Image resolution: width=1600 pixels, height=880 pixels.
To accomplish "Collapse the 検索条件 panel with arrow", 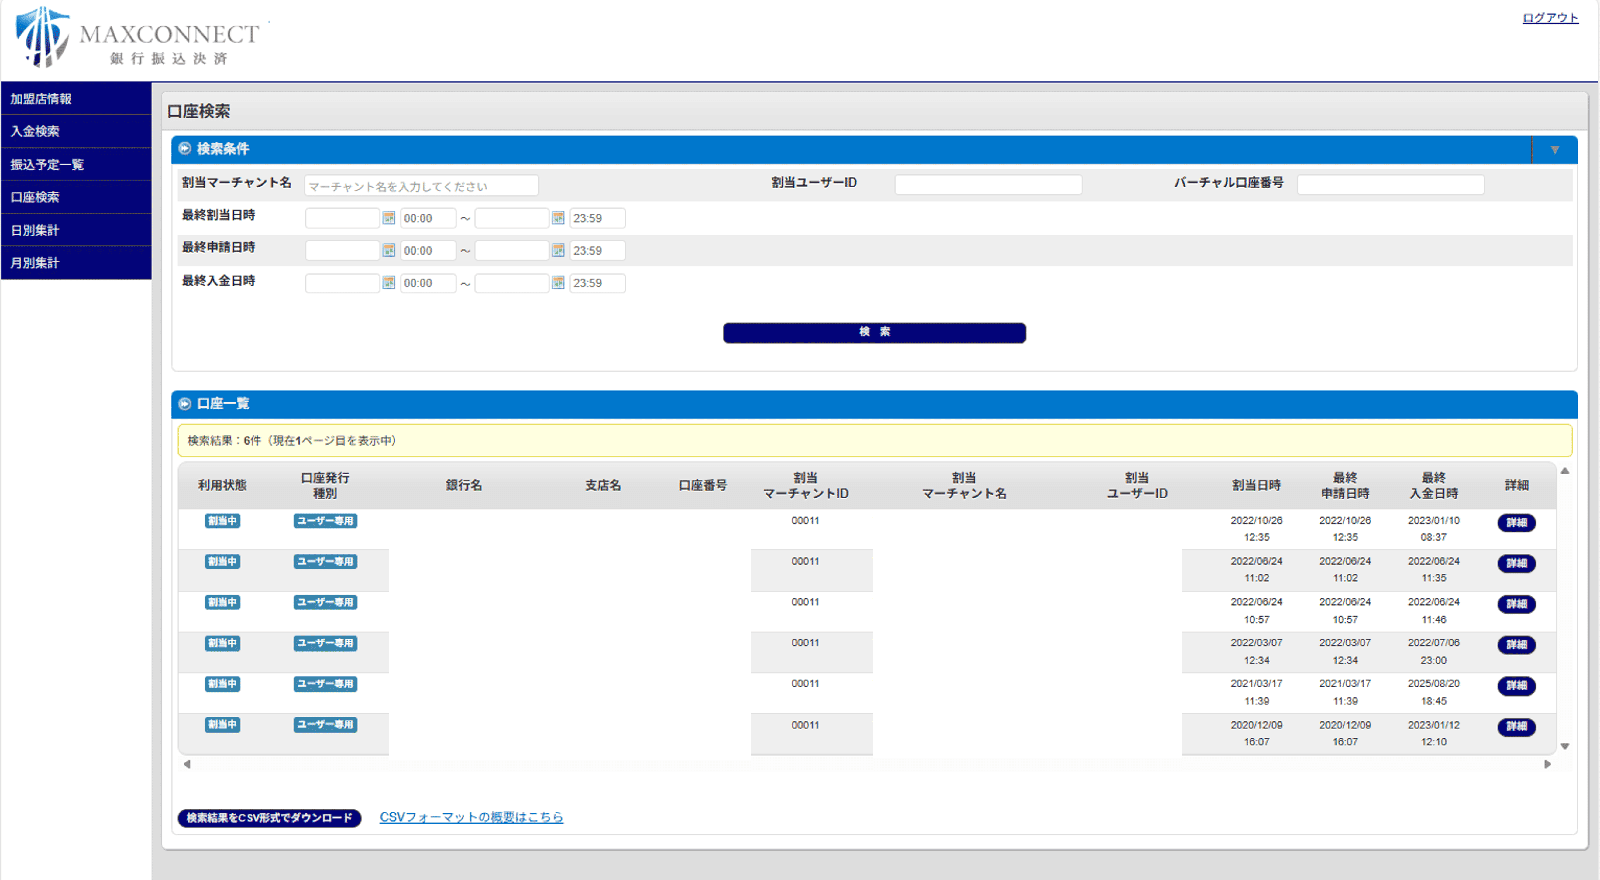I will 1554,150.
